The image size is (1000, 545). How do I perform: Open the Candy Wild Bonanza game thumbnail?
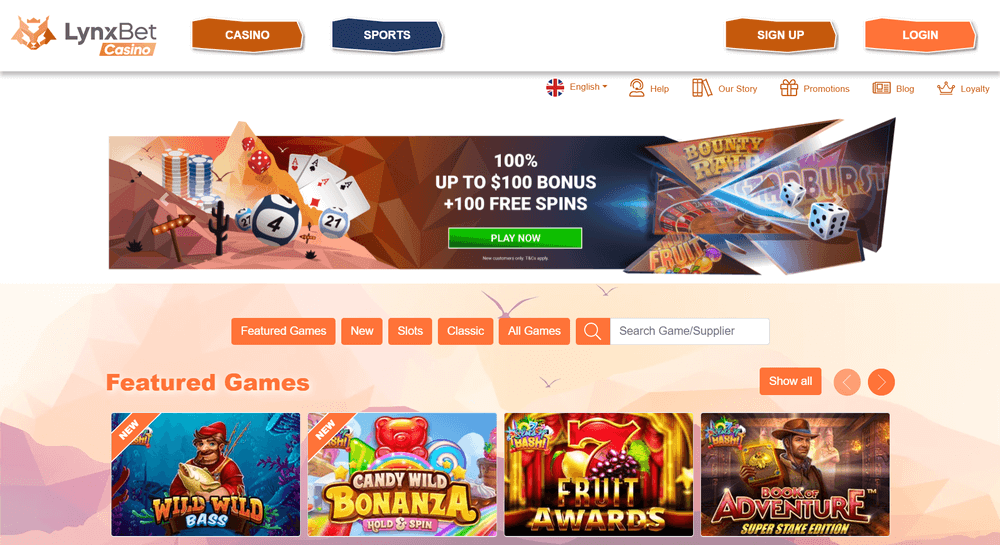click(x=402, y=474)
